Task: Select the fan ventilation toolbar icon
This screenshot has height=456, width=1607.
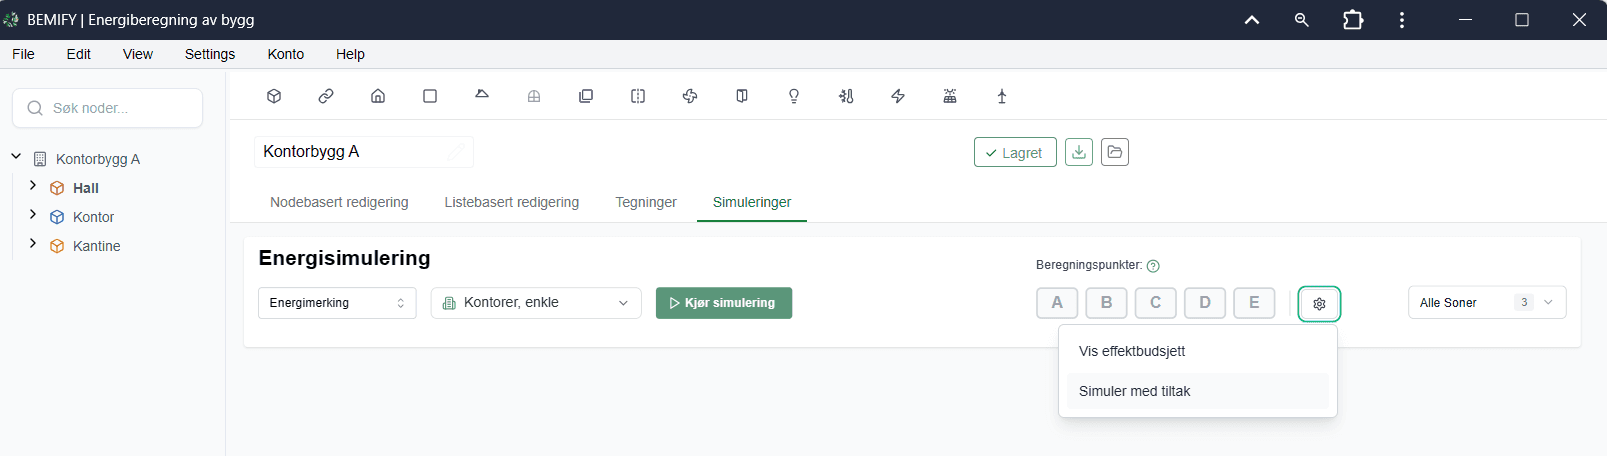Action: (690, 96)
